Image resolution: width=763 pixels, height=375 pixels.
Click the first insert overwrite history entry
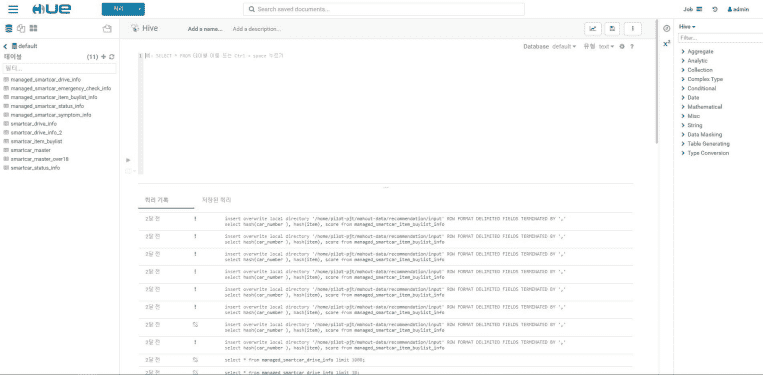(x=385, y=222)
